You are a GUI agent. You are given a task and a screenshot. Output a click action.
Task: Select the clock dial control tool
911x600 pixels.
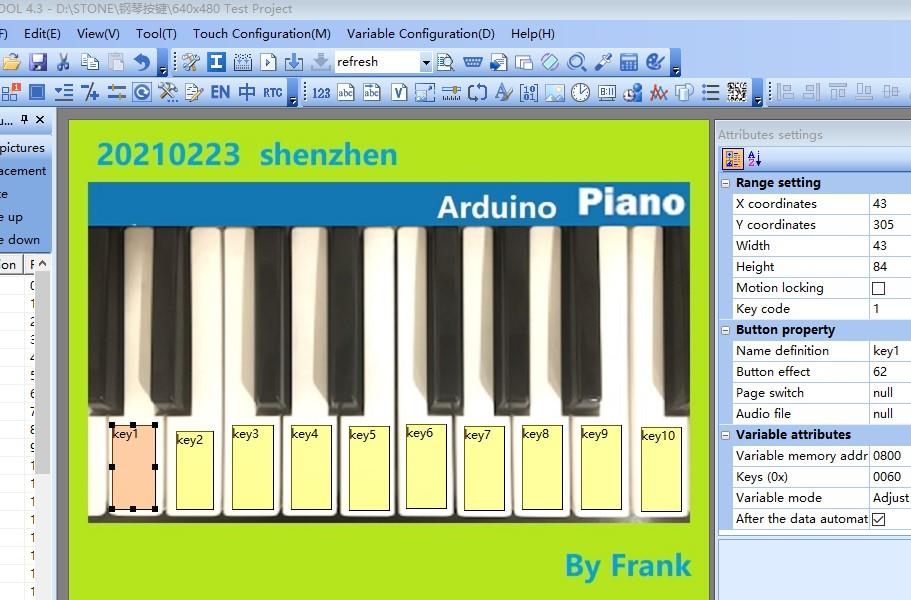point(582,92)
